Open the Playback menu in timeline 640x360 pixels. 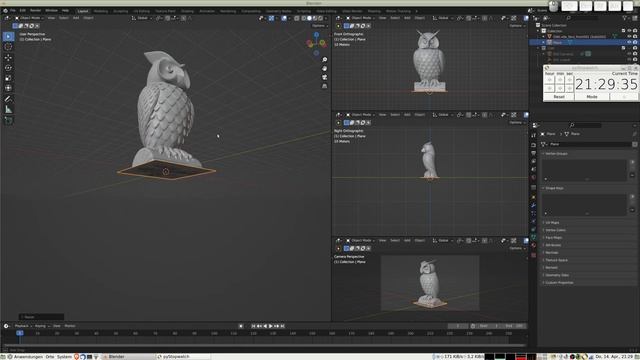click(23, 326)
